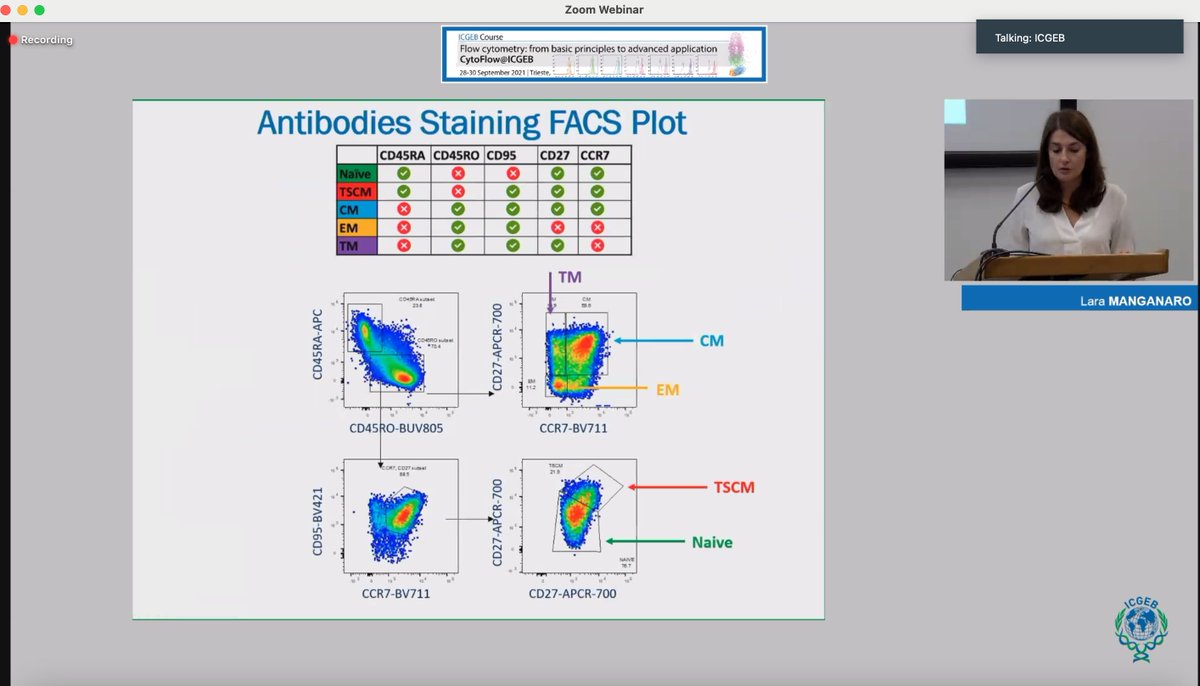Click the green Naïve row label in table
The width and height of the screenshot is (1200, 686).
tap(357, 173)
